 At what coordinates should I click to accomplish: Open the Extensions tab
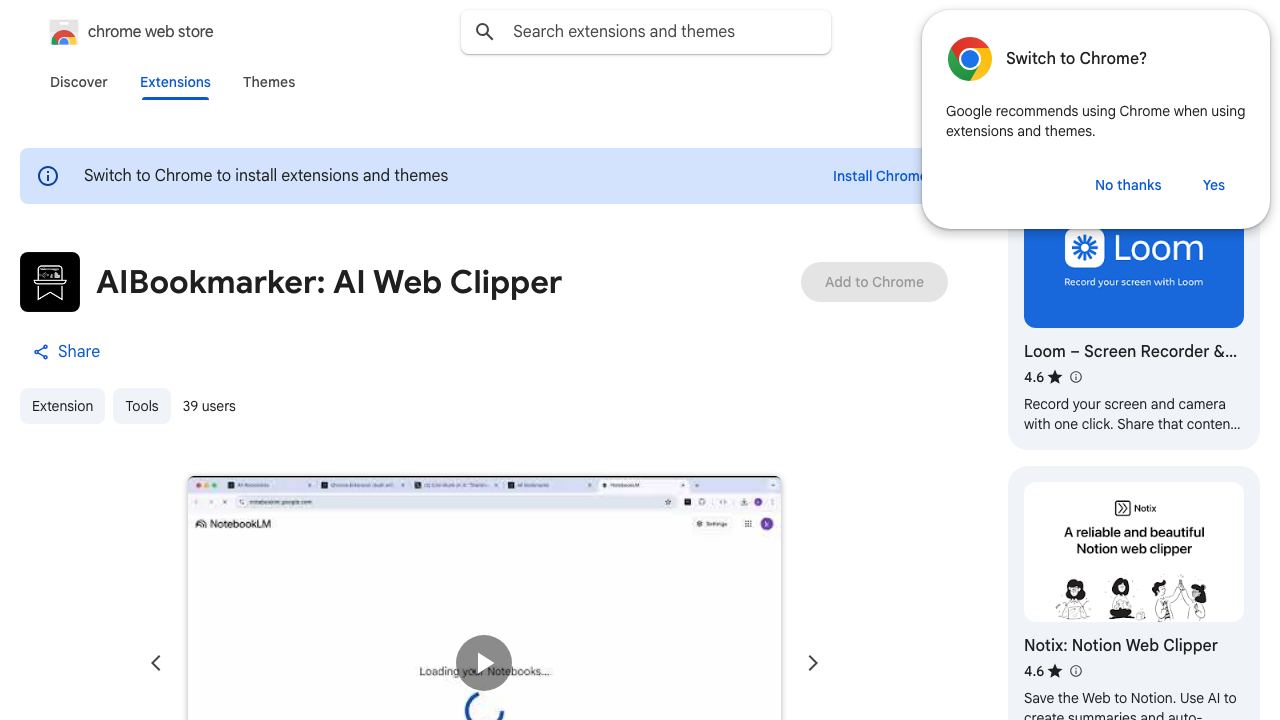(175, 82)
